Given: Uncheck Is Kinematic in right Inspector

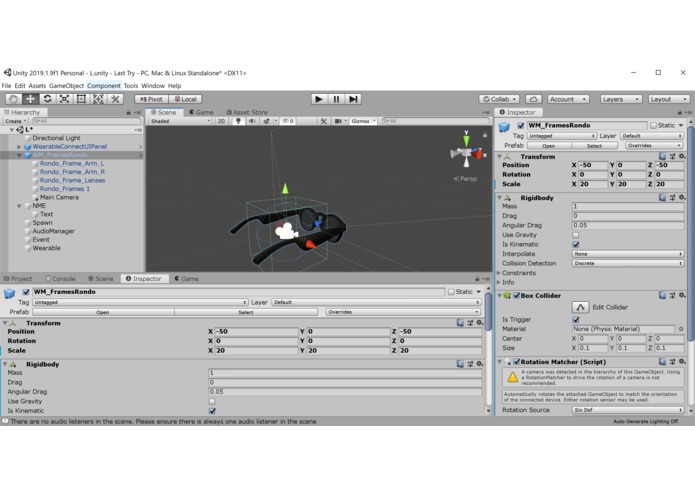Looking at the screenshot, I should tap(576, 245).
